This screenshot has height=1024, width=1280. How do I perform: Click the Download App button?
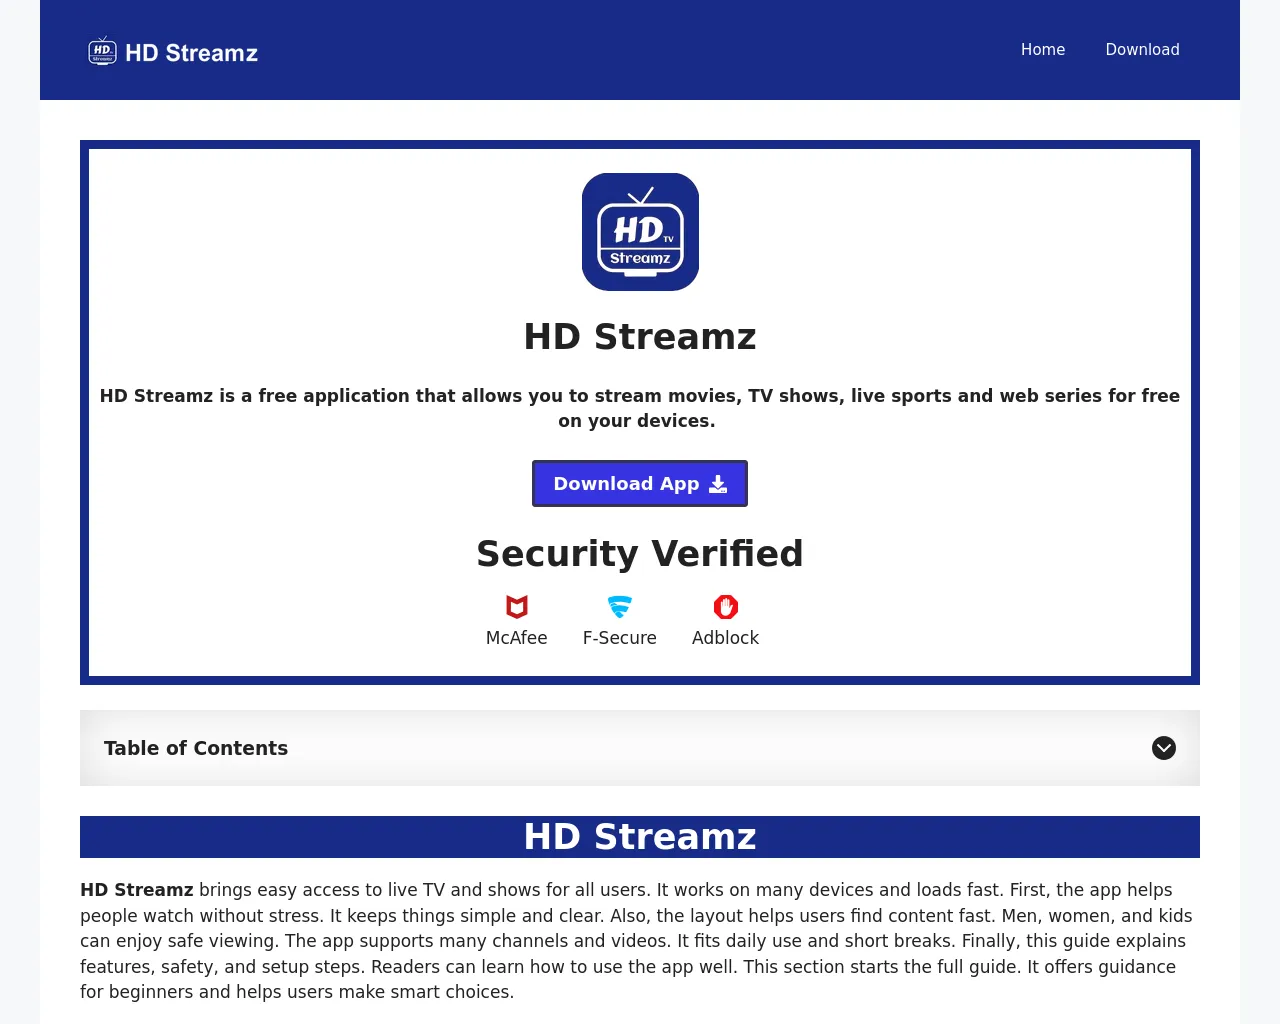click(x=640, y=484)
